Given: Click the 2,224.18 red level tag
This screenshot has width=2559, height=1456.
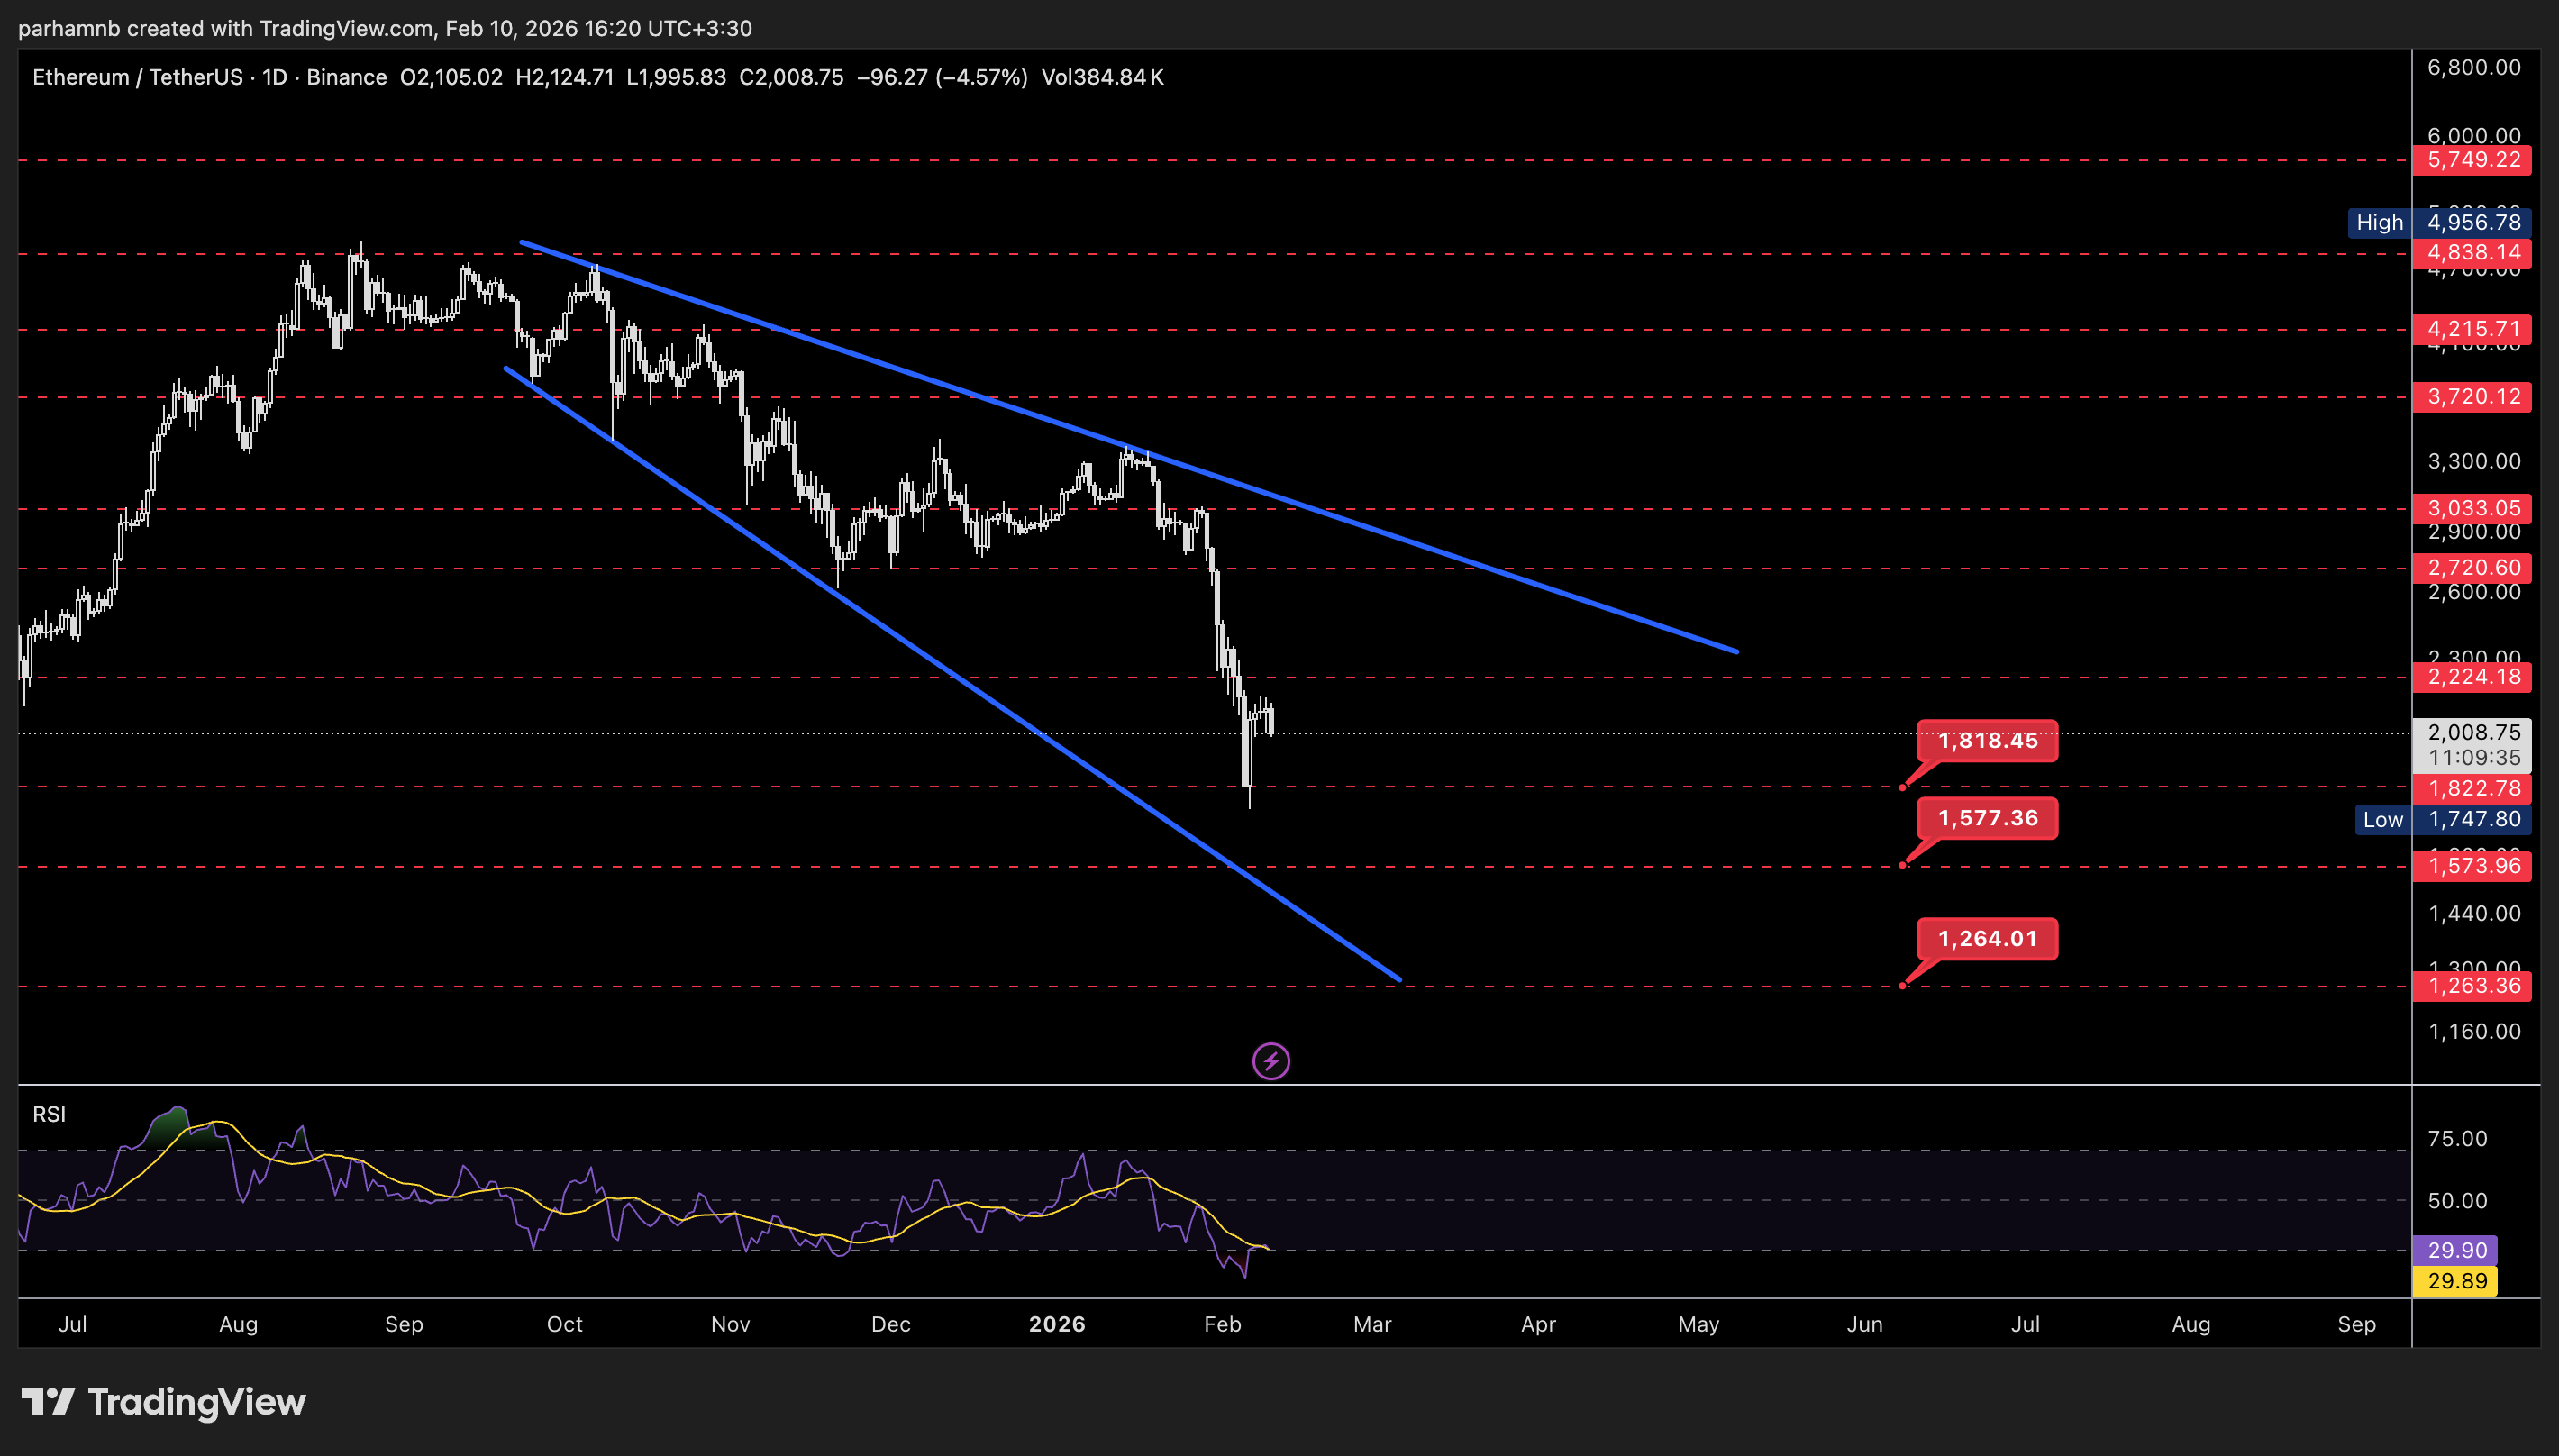Looking at the screenshot, I should tap(2472, 677).
